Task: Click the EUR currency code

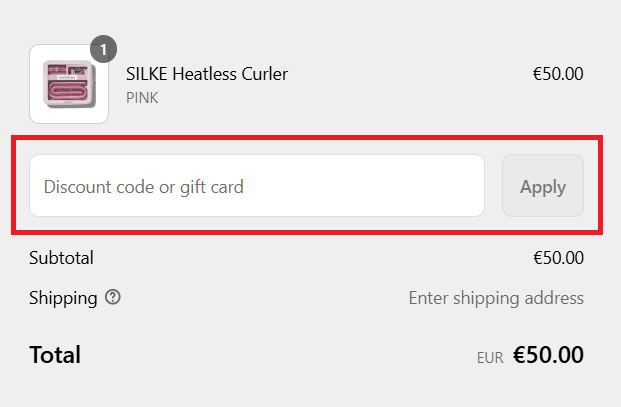Action: point(490,357)
